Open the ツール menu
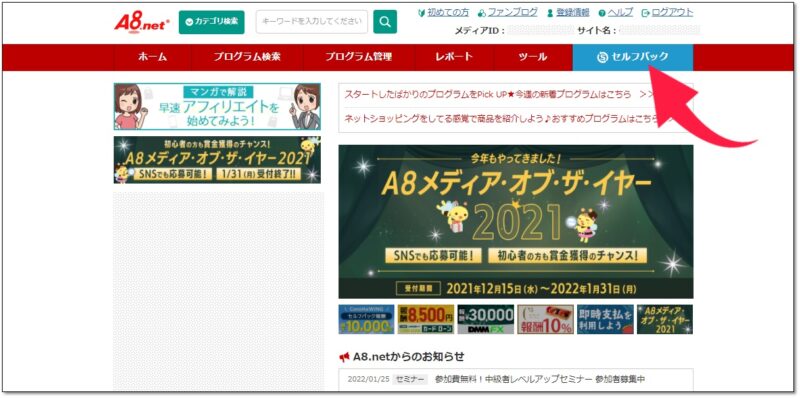This screenshot has height=398, width=800. (x=533, y=57)
